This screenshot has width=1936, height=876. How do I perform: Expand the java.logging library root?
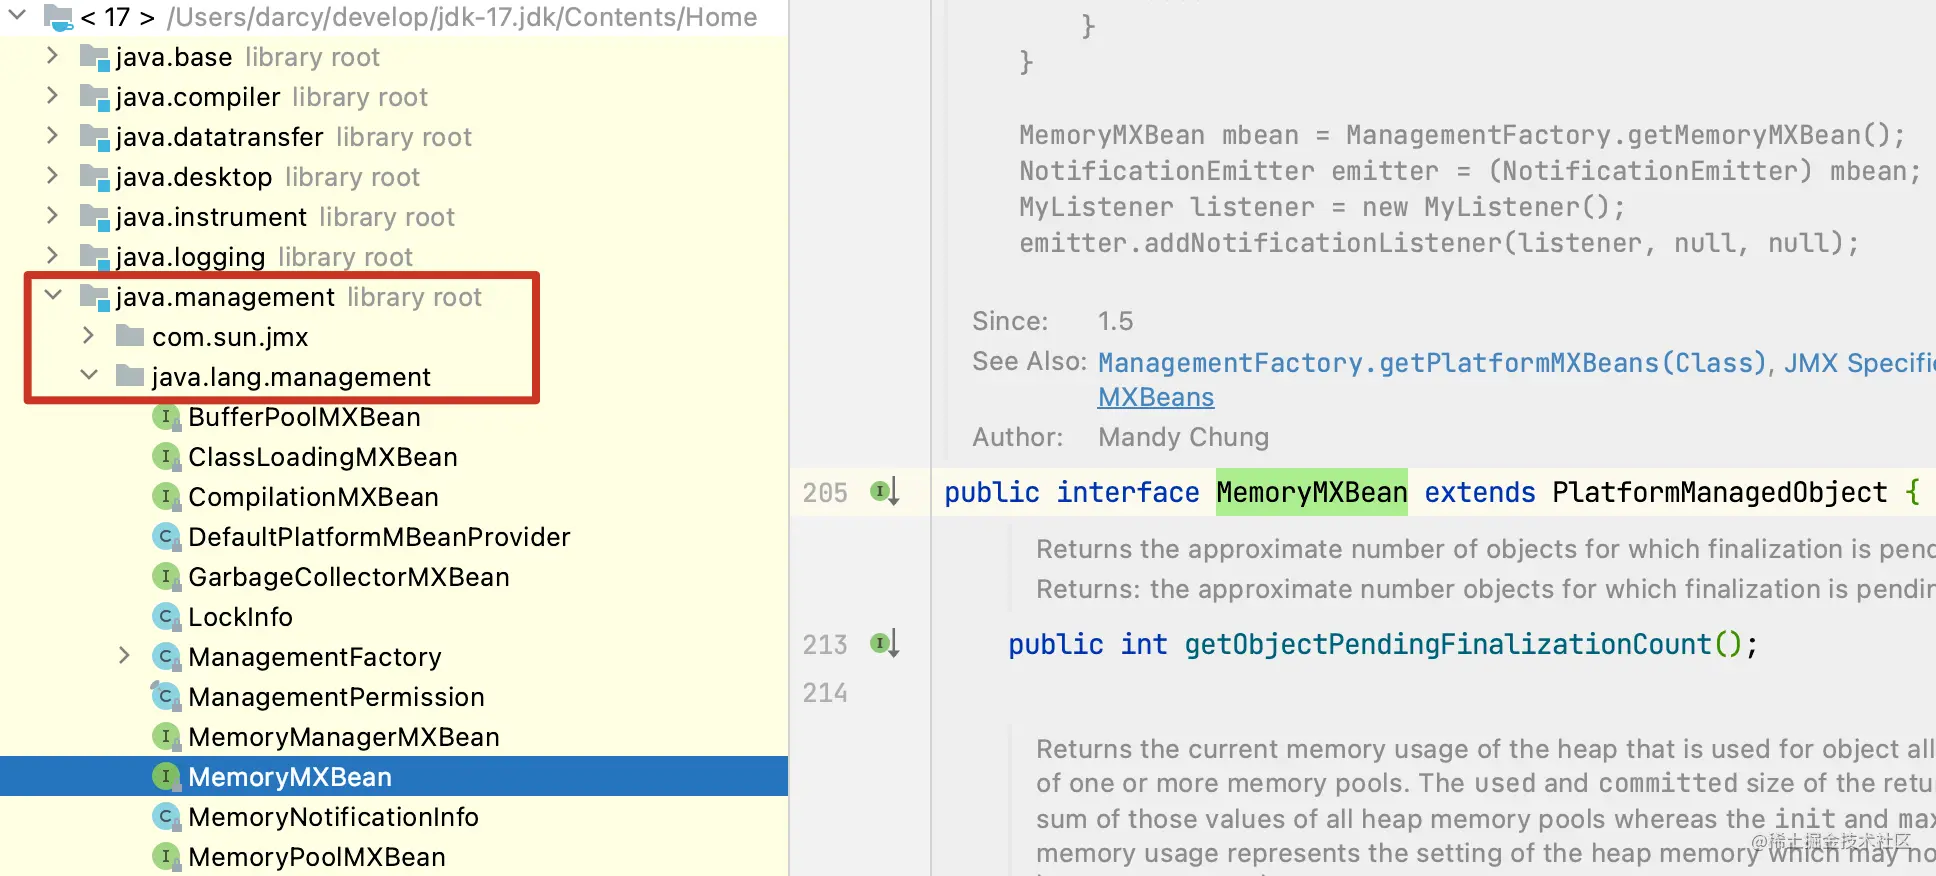point(52,255)
